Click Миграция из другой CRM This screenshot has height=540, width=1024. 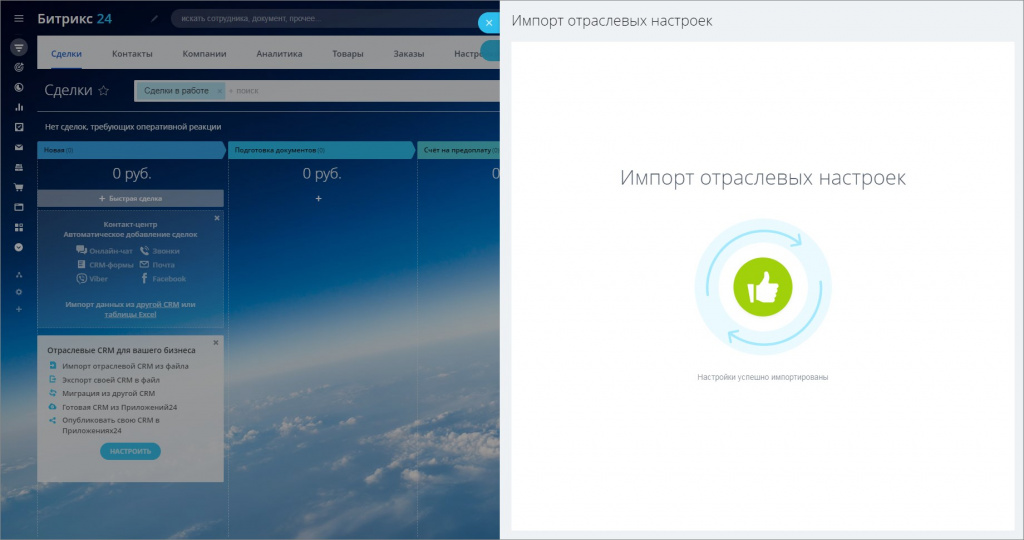(x=108, y=394)
